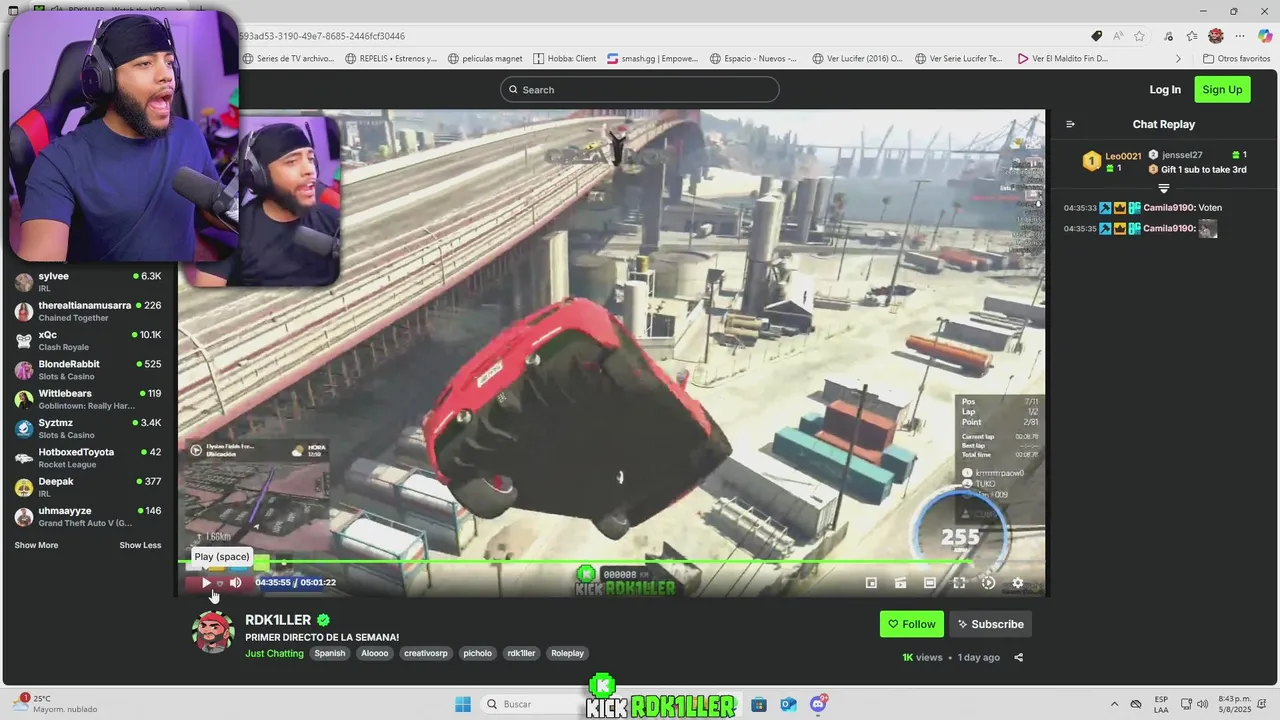The width and height of the screenshot is (1280, 720).
Task: Click jenssel27 in the gift leaderboard
Action: [x=1182, y=155]
